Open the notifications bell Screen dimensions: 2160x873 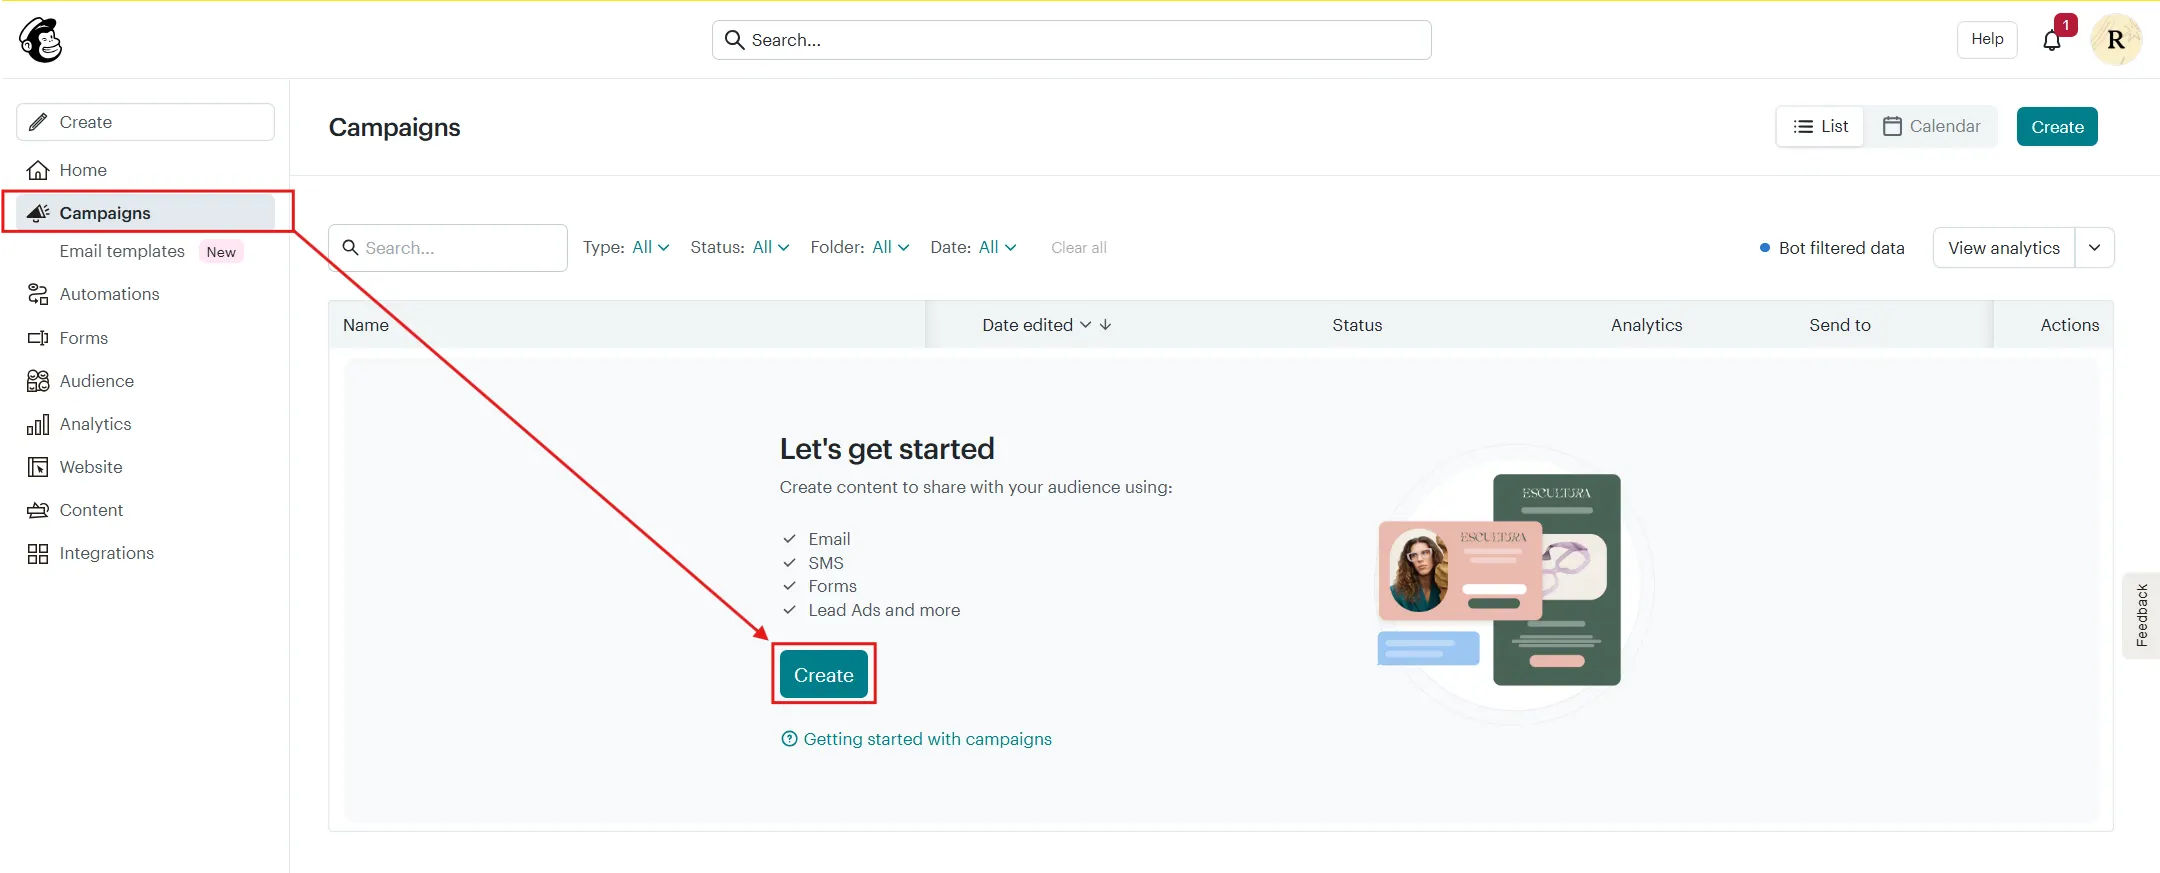tap(2052, 40)
